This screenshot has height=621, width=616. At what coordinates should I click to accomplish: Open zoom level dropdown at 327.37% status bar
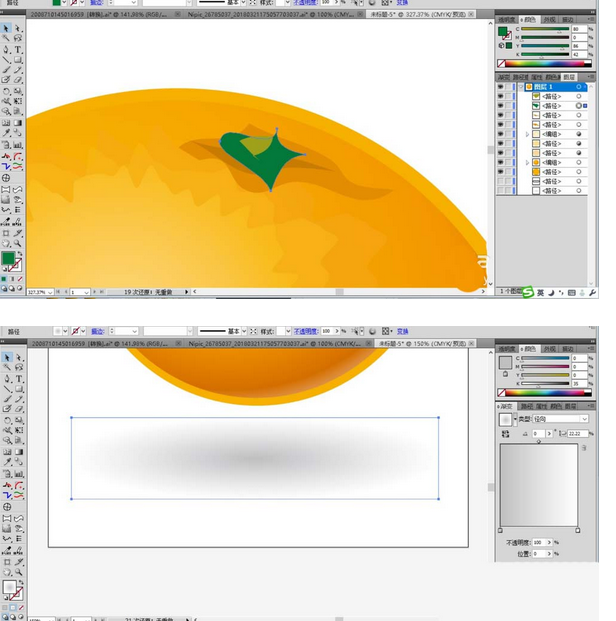50,292
